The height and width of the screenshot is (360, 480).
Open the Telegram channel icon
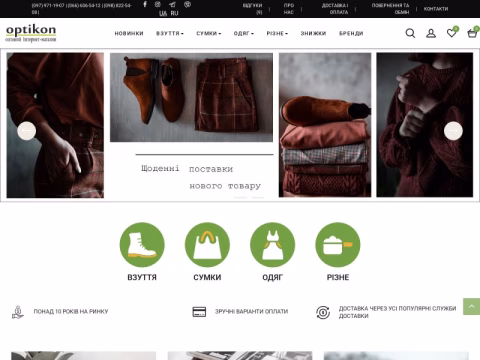[x=172, y=4]
